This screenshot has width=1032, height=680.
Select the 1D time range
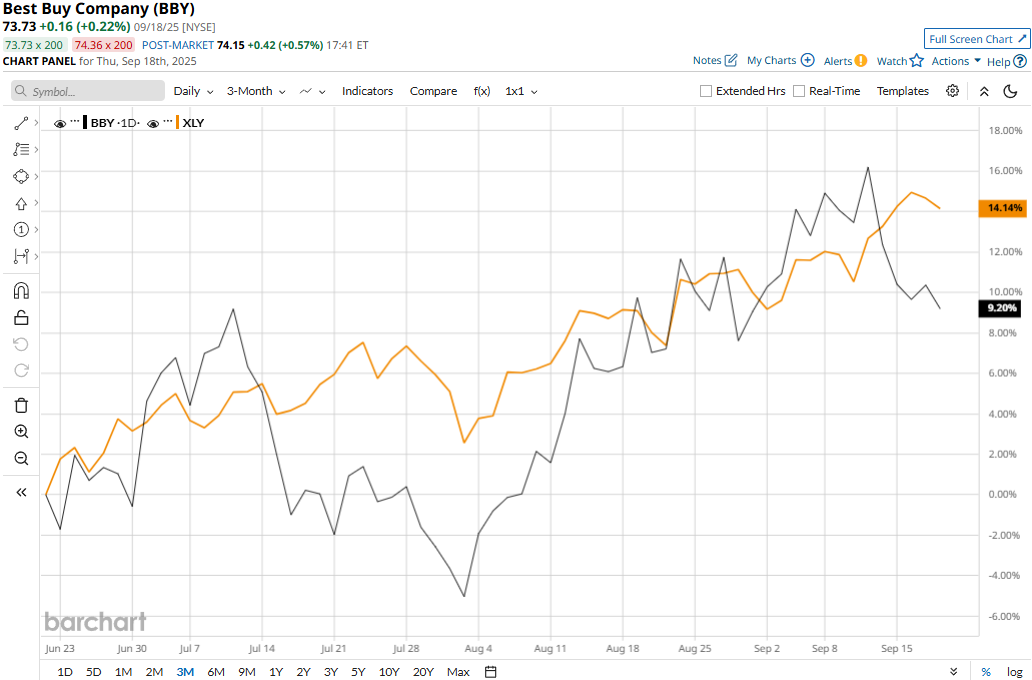[x=64, y=671]
